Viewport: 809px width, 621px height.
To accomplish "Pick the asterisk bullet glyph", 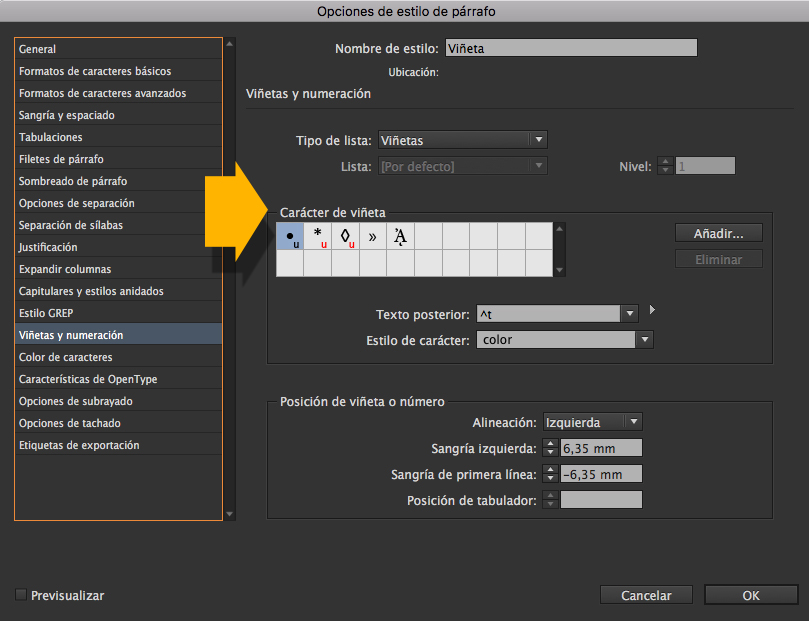I will 318,236.
